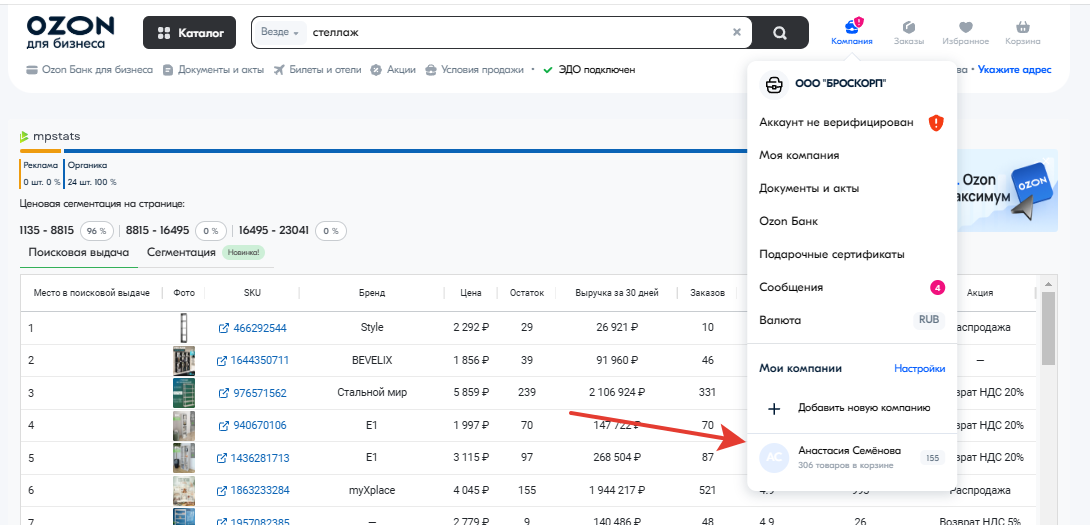Sort by Место в поисковой выдаче column

pyautogui.click(x=92, y=293)
